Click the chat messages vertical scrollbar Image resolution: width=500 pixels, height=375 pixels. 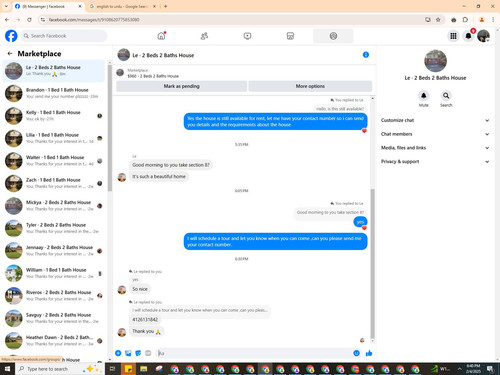(372, 263)
